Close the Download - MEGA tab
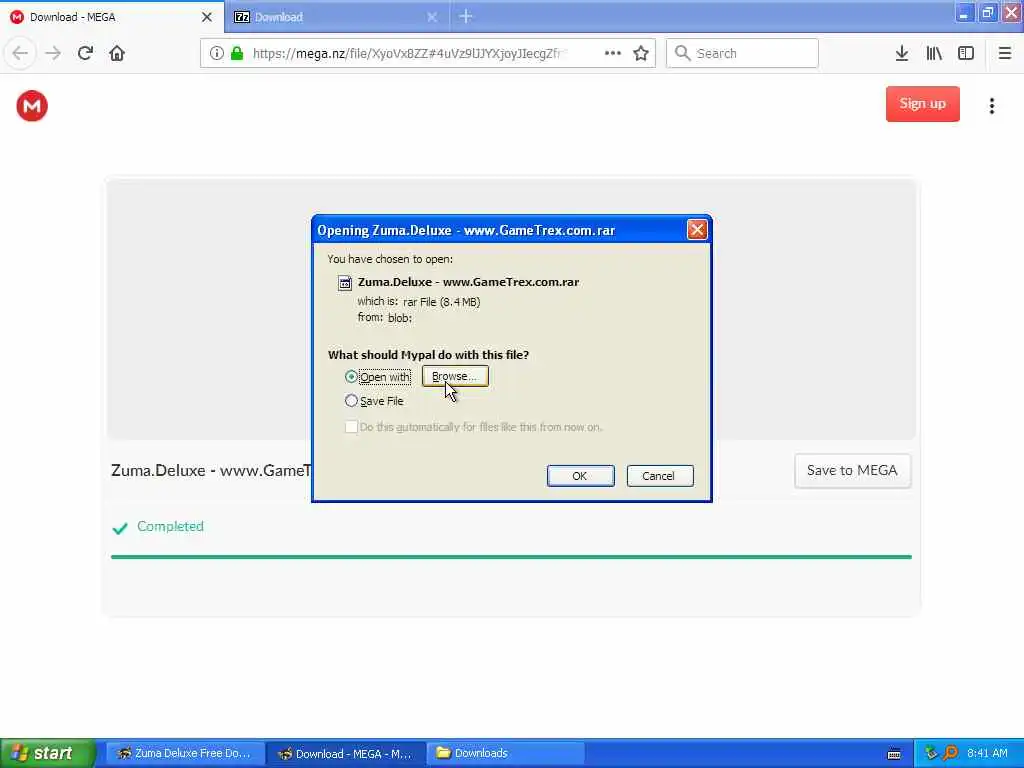This screenshot has width=1024, height=768. pos(207,17)
